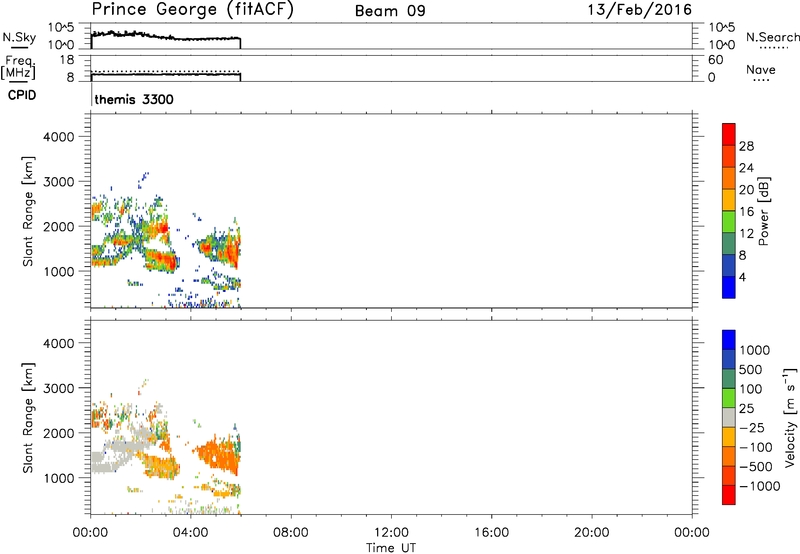The image size is (800, 554).
Task: Click the 'Freq. [MHz]' axis label
Action: pos(18,67)
